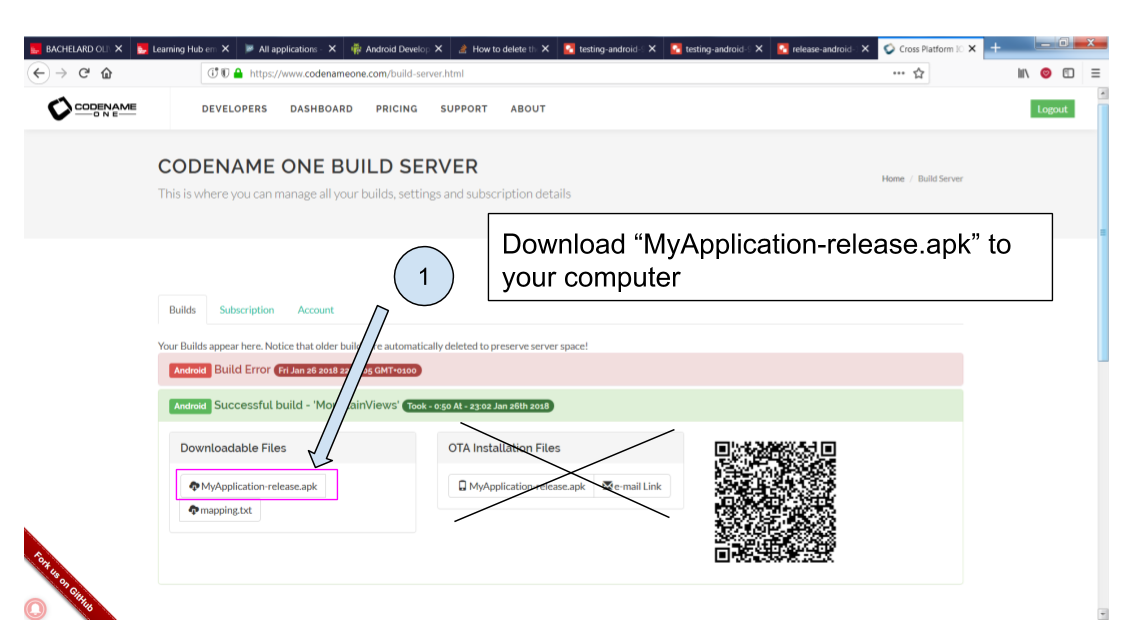Click the browser forward arrow
1123x638 pixels.
click(x=62, y=73)
